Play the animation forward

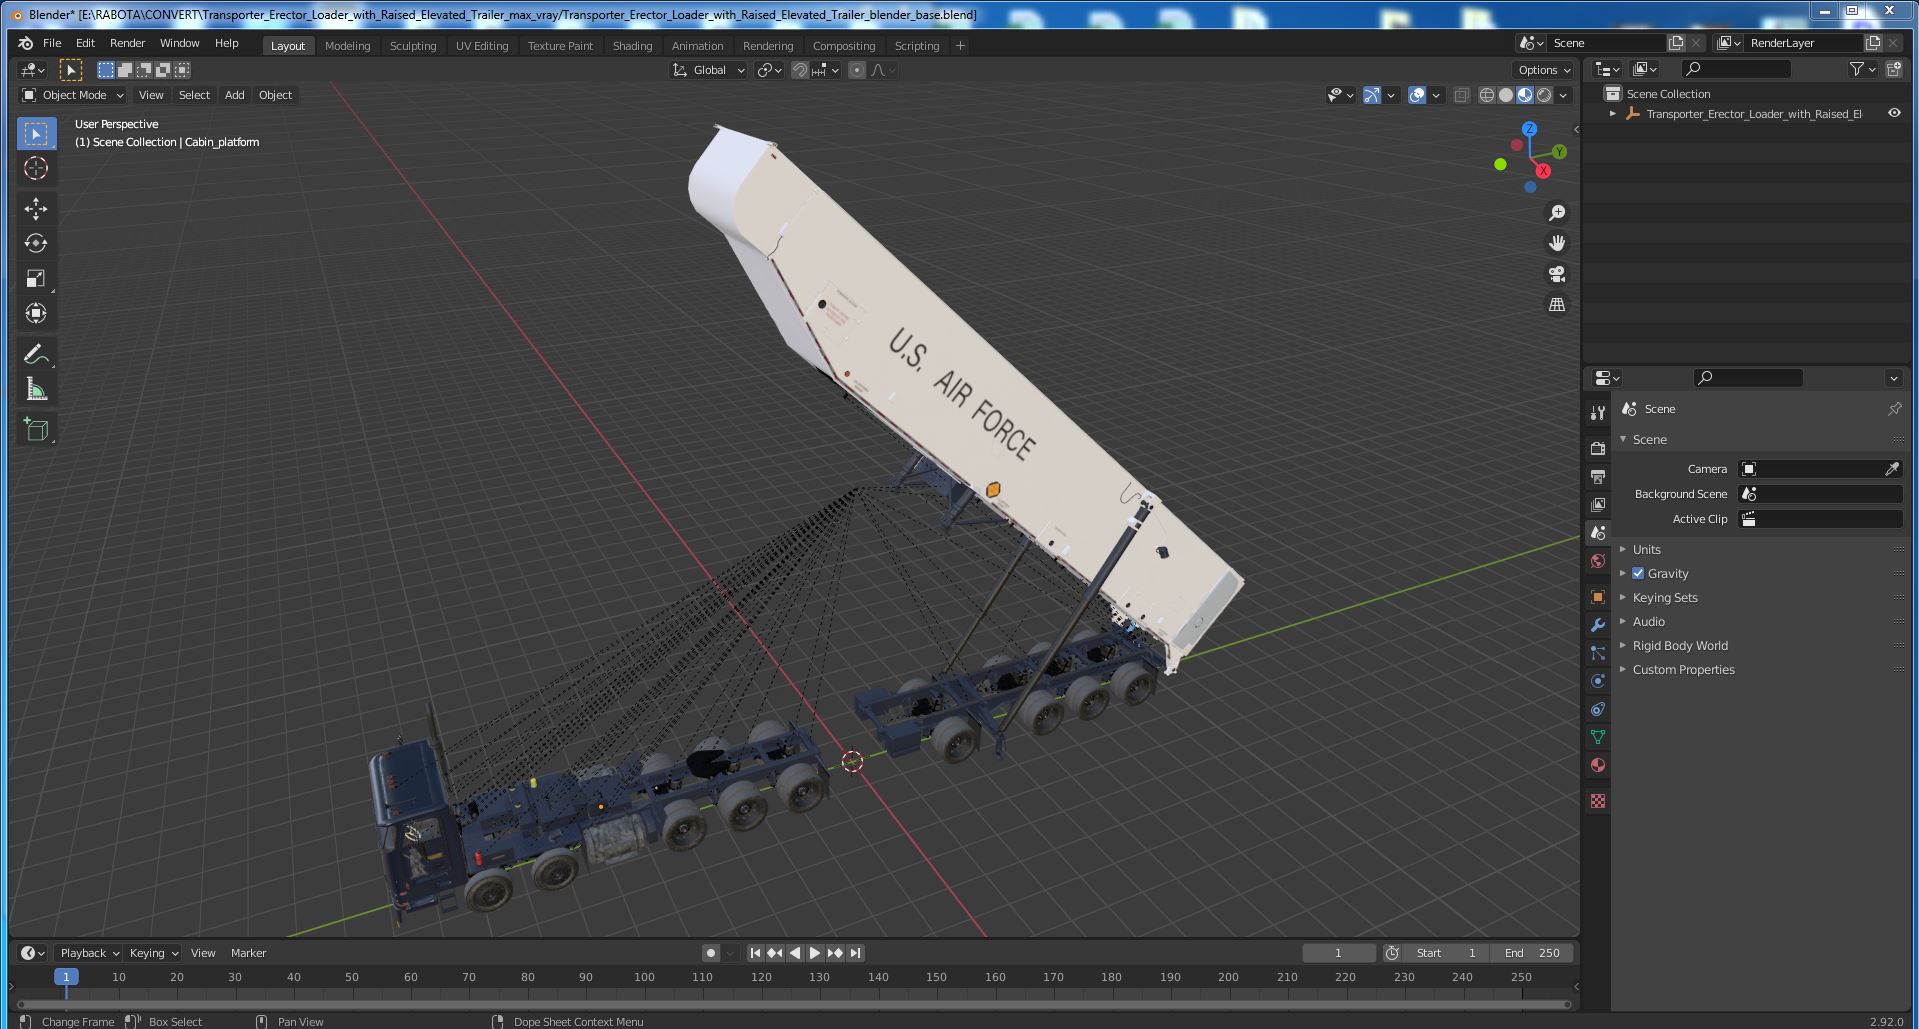814,953
